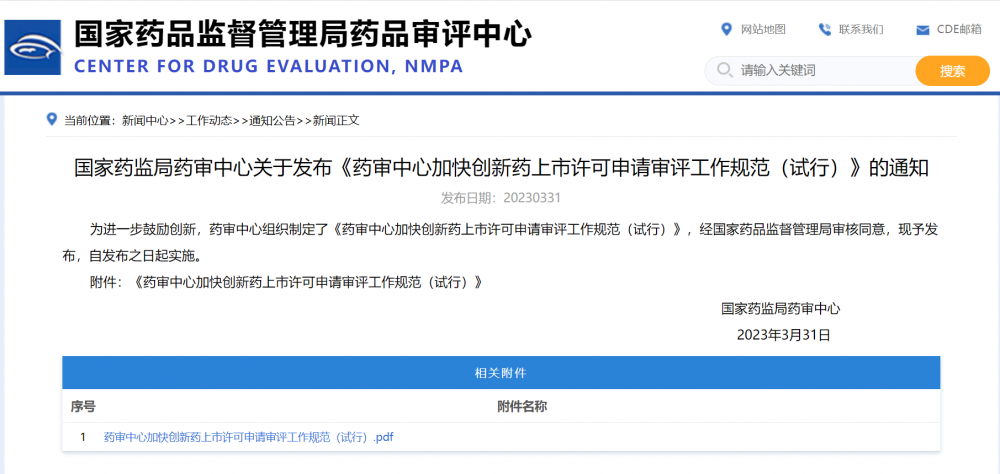This screenshot has height=474, width=1000.
Task: Go to 通知公告 in breadcrumb
Action: coord(272,121)
